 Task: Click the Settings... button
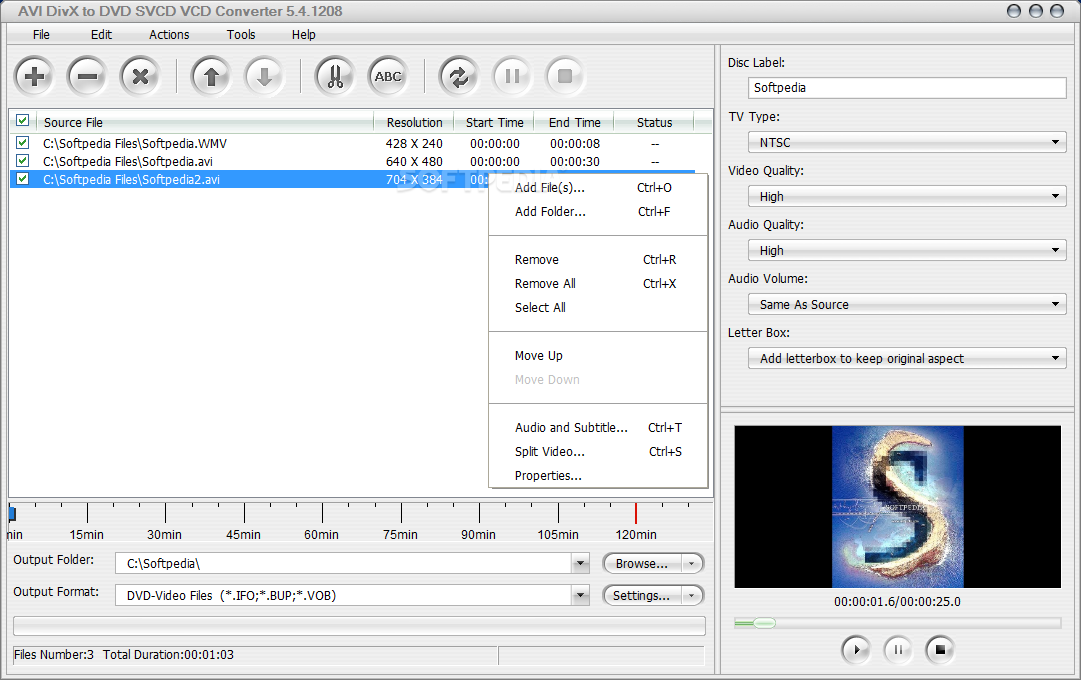(642, 595)
